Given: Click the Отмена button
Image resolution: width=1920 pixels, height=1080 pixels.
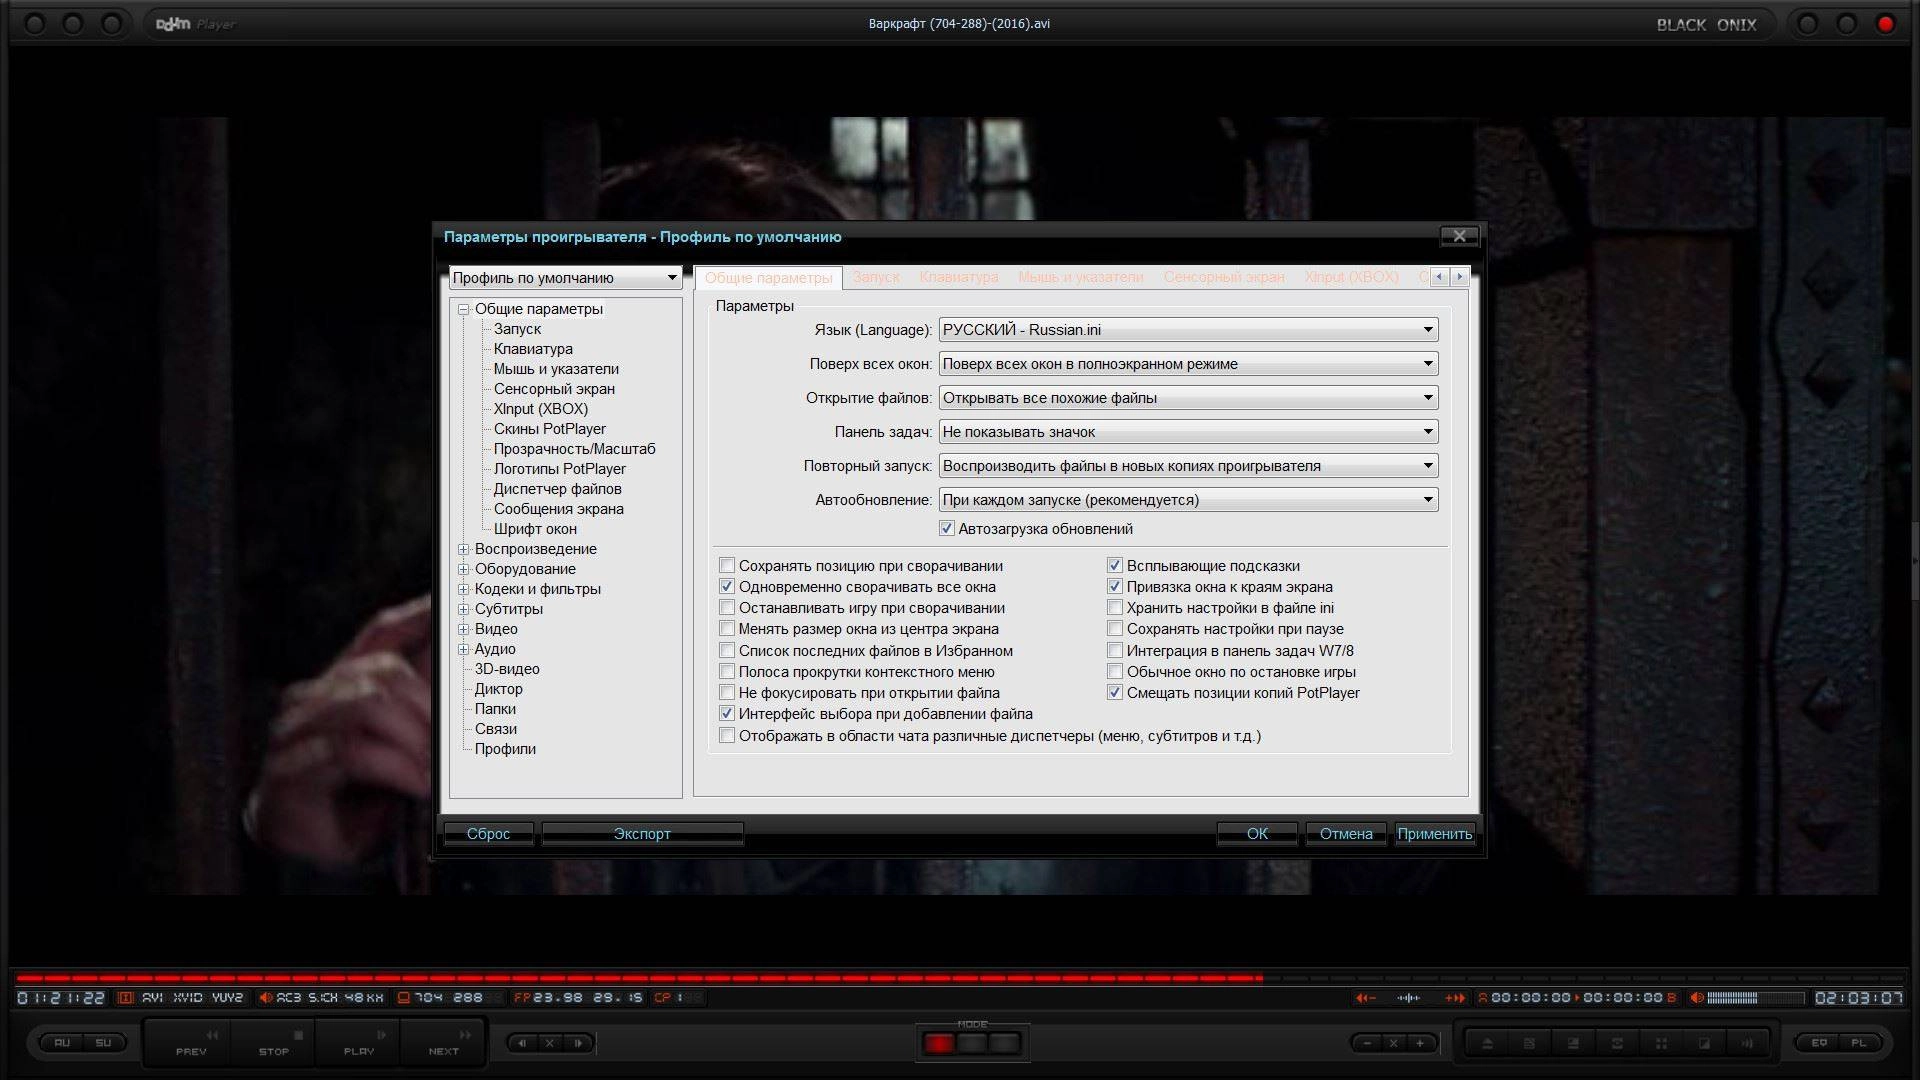Looking at the screenshot, I should click(1346, 834).
